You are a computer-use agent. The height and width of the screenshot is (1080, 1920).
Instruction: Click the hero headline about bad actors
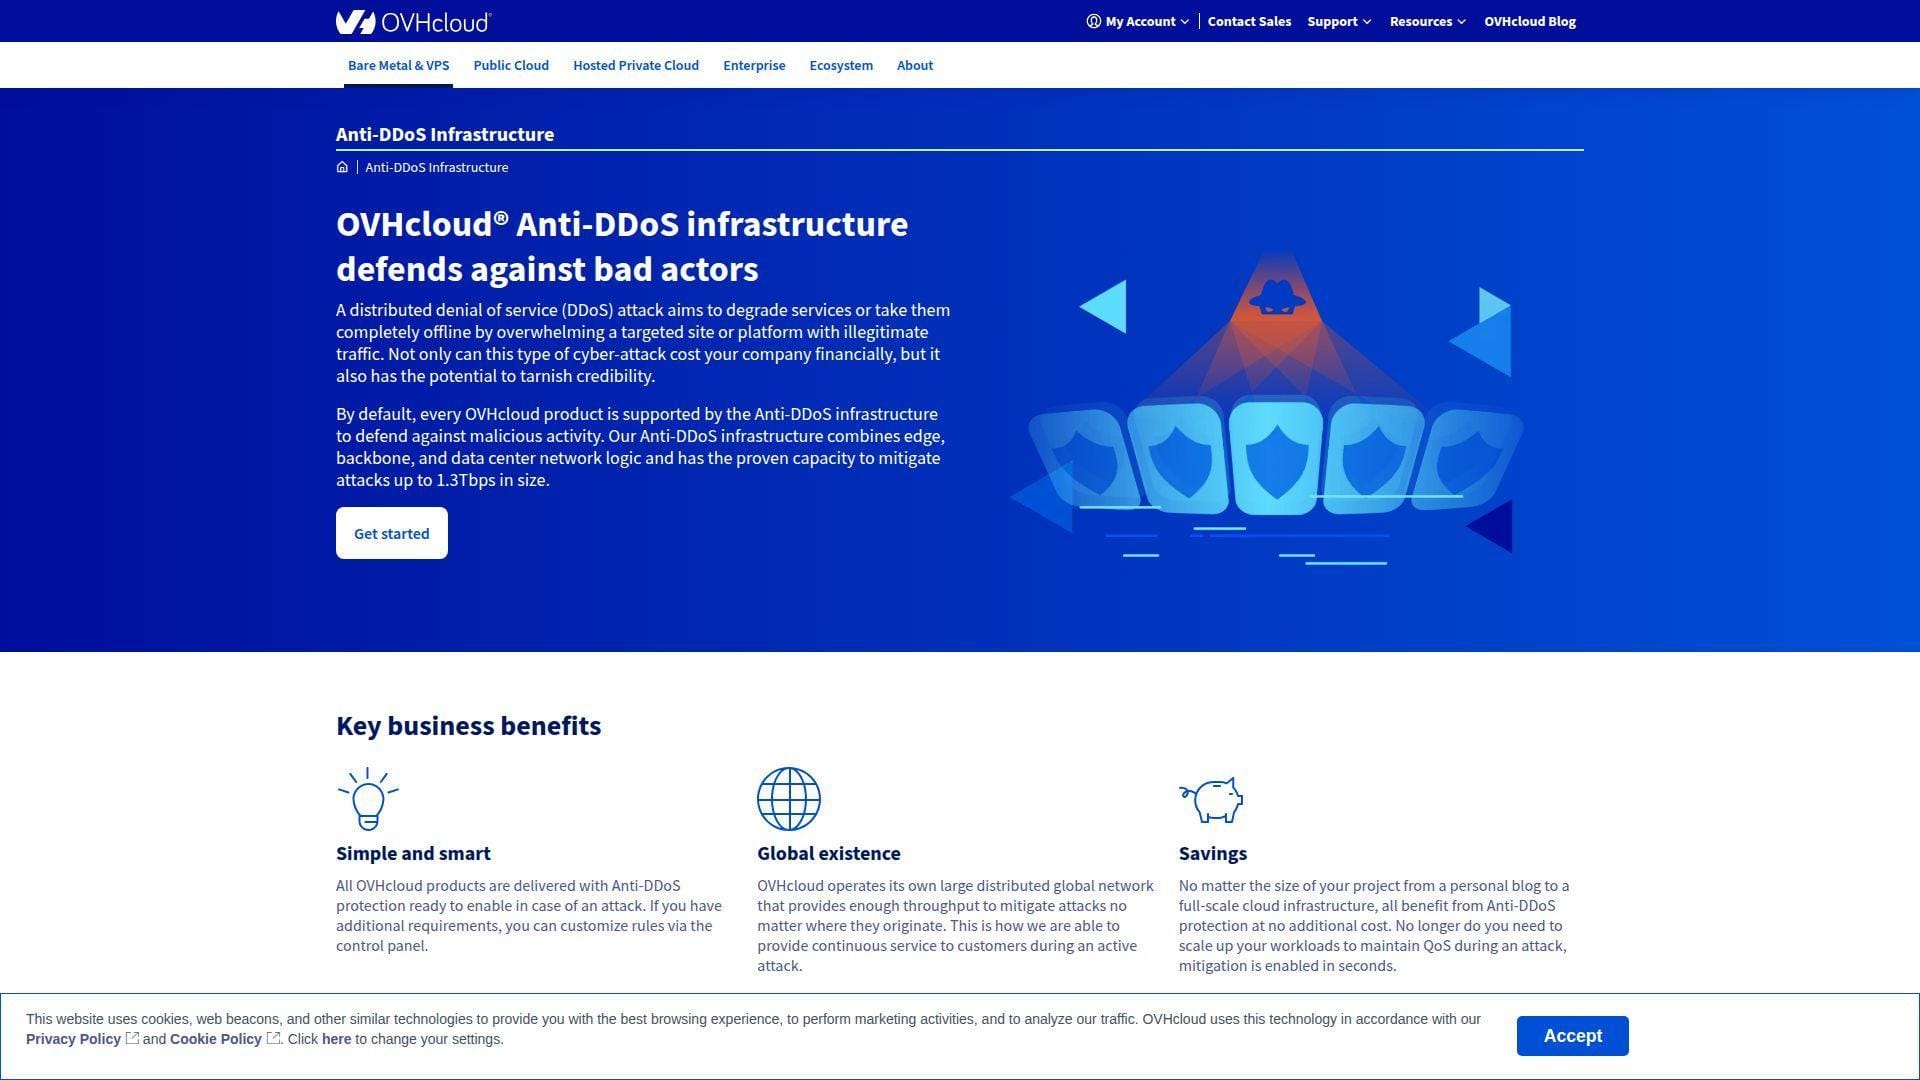point(622,246)
